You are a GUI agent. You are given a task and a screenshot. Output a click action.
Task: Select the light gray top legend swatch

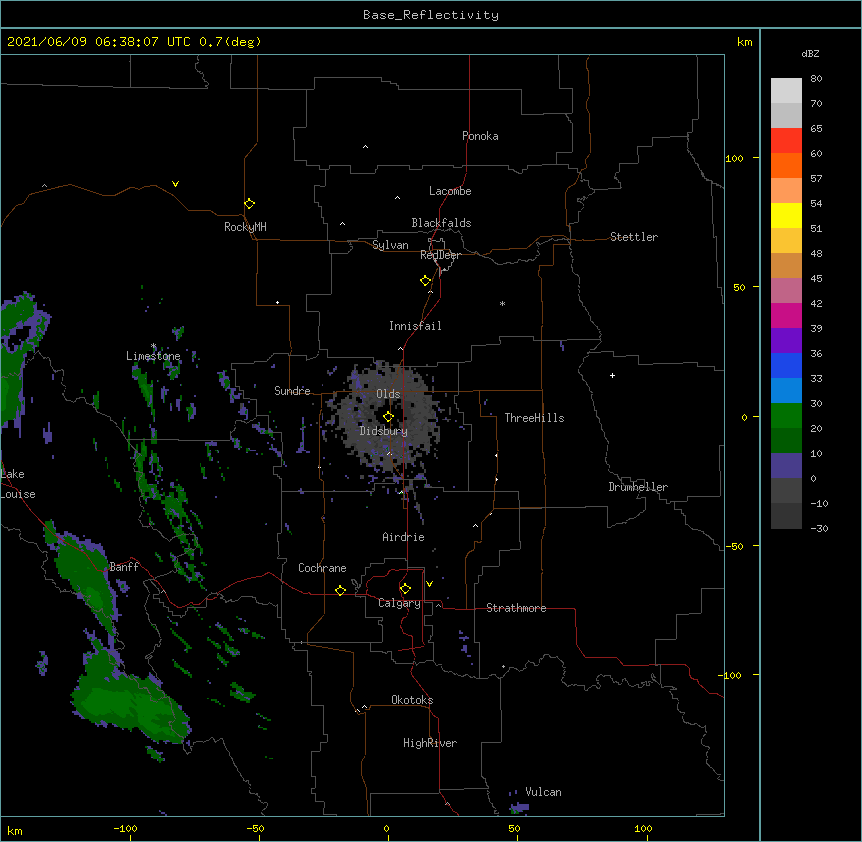[x=786, y=91]
